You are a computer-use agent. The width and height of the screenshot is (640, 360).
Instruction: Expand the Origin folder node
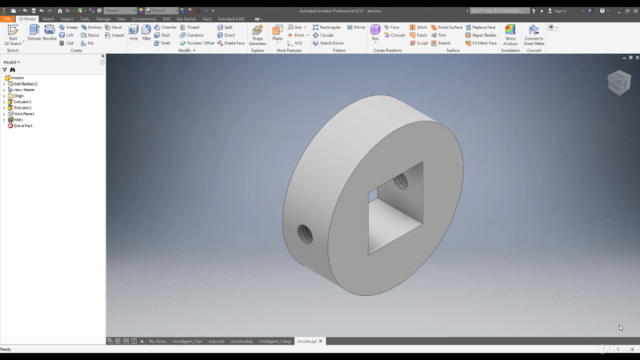(x=4, y=96)
